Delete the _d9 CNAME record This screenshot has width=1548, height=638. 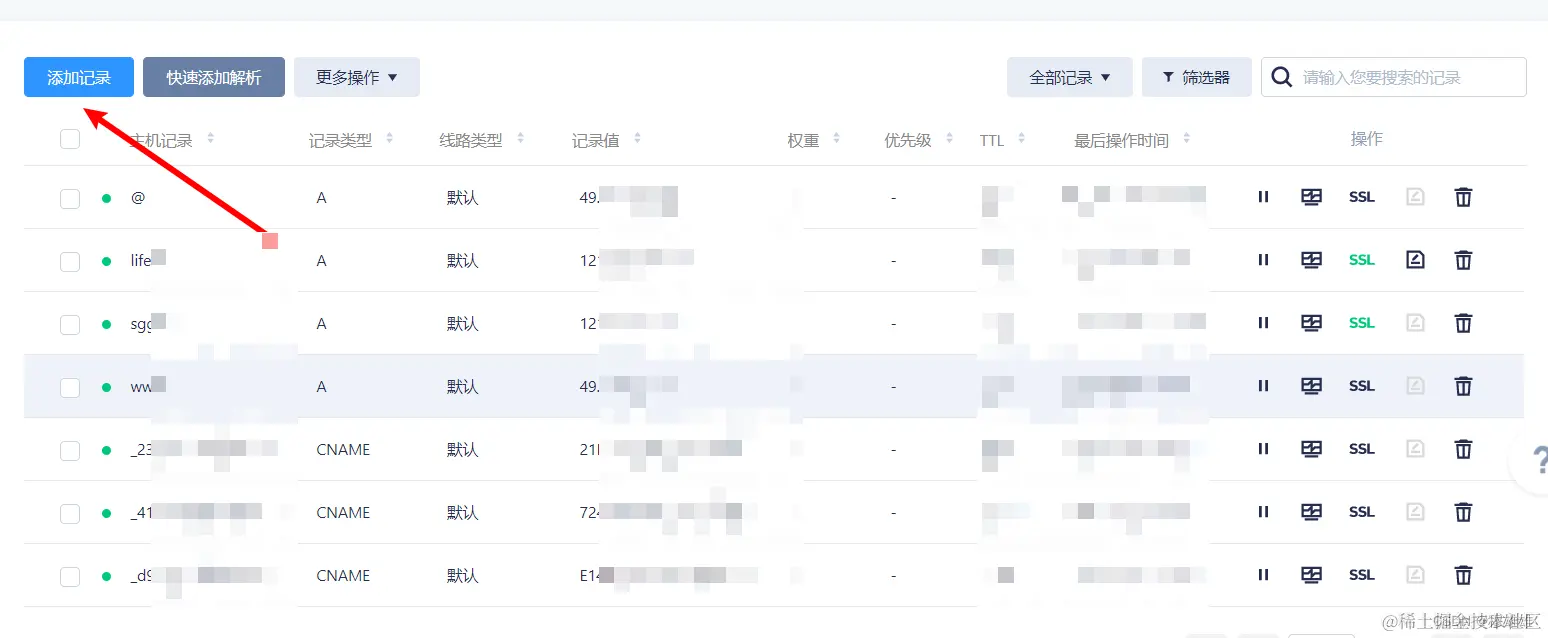click(1463, 575)
